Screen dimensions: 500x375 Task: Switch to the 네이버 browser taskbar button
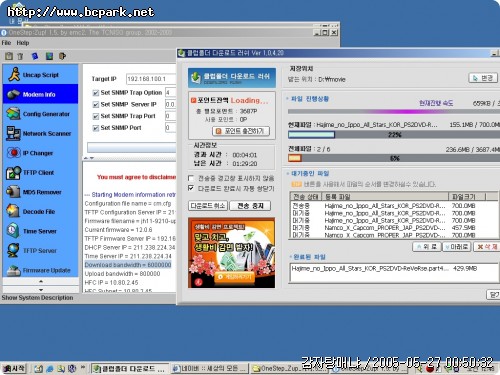point(209,369)
